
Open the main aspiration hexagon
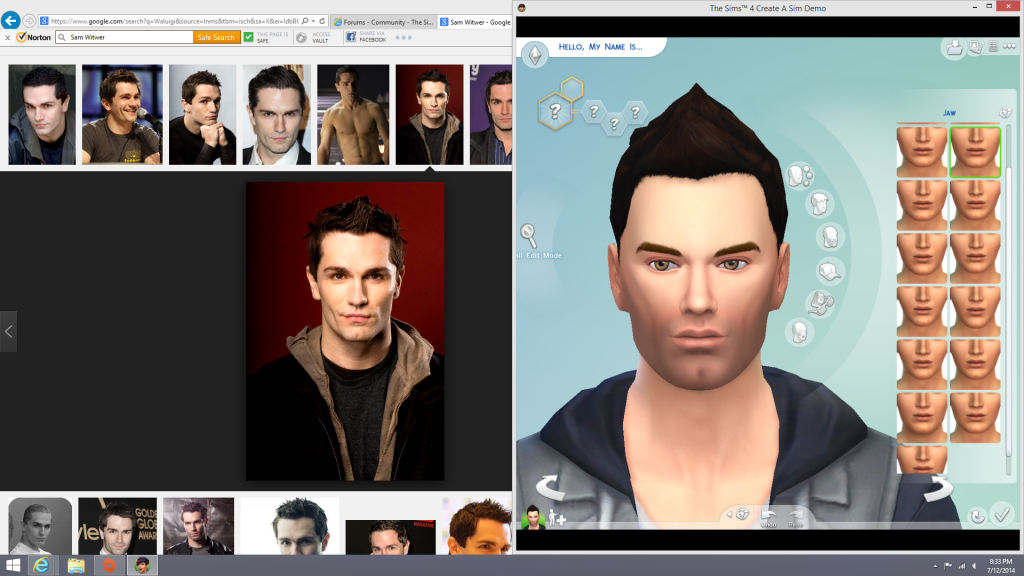[554, 112]
